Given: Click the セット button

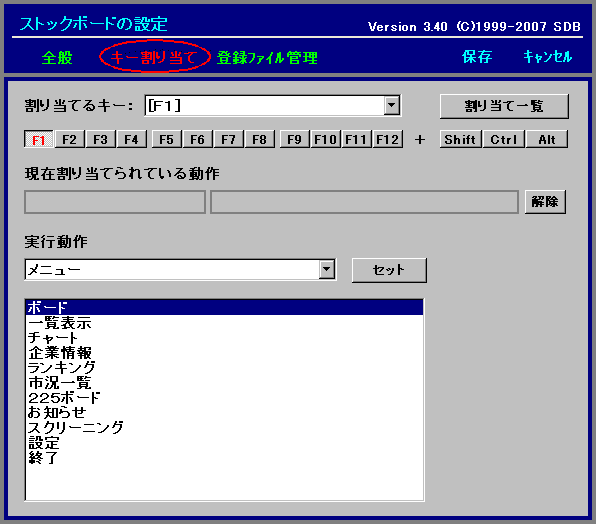Looking at the screenshot, I should [389, 270].
